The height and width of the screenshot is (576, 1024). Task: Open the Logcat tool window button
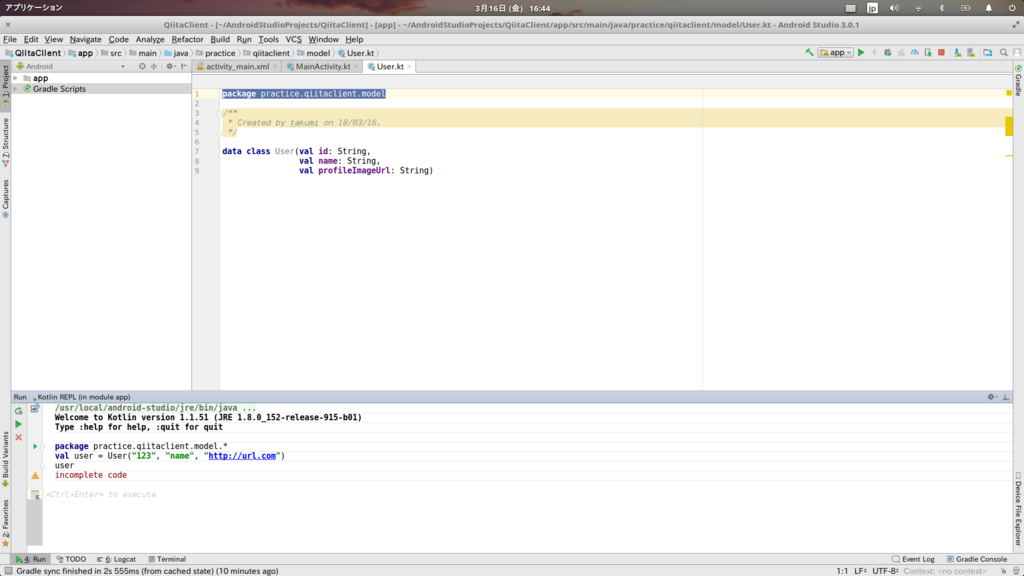(116, 559)
